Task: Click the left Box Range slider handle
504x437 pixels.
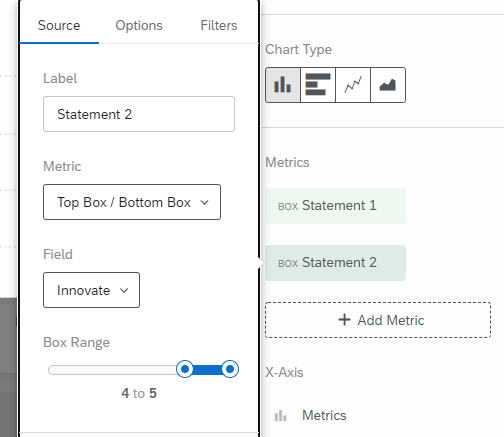Action: [x=185, y=369]
